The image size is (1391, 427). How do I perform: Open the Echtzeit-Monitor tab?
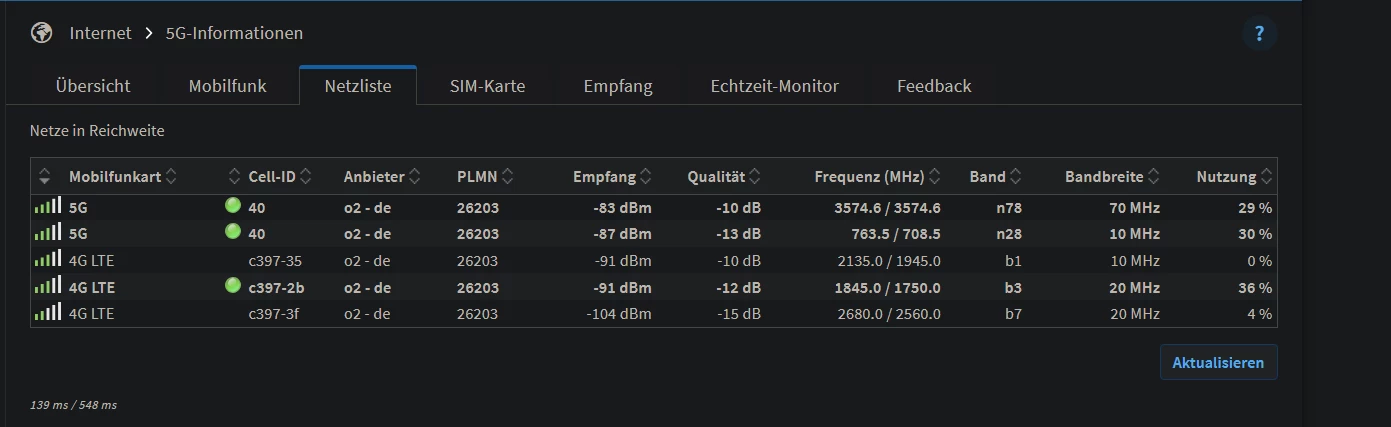pyautogui.click(x=774, y=86)
